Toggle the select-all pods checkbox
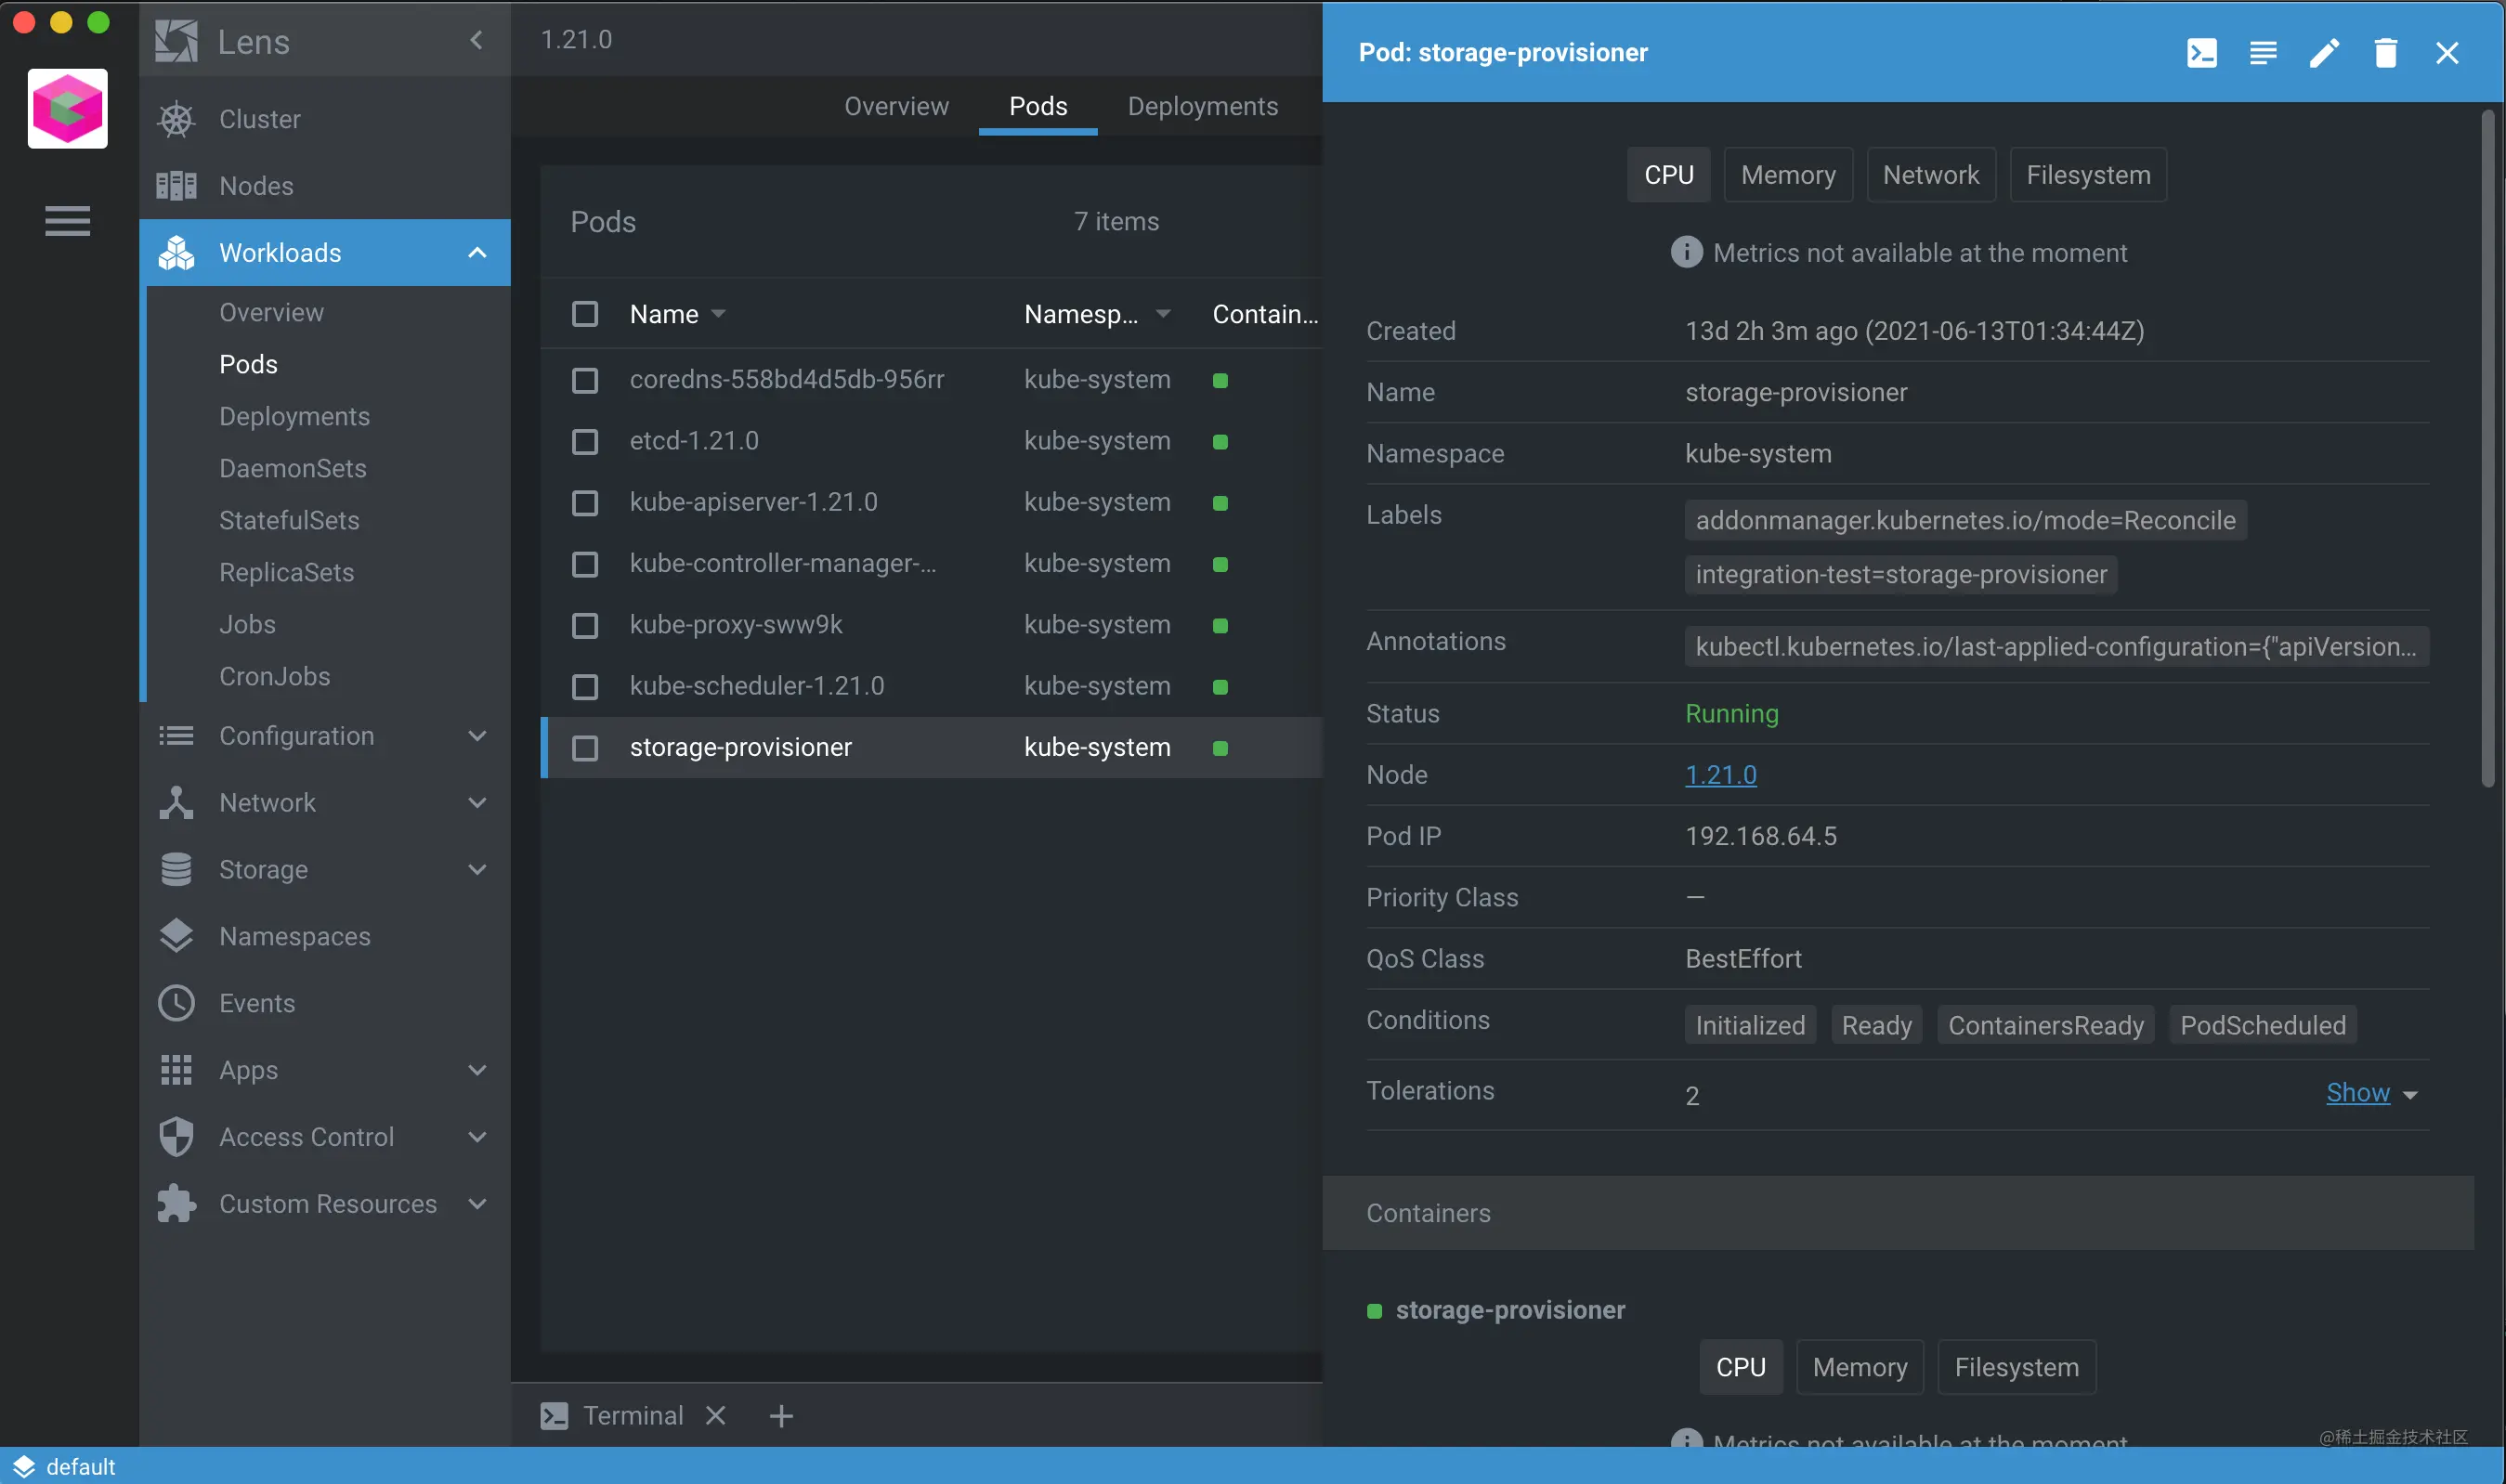 click(x=585, y=314)
